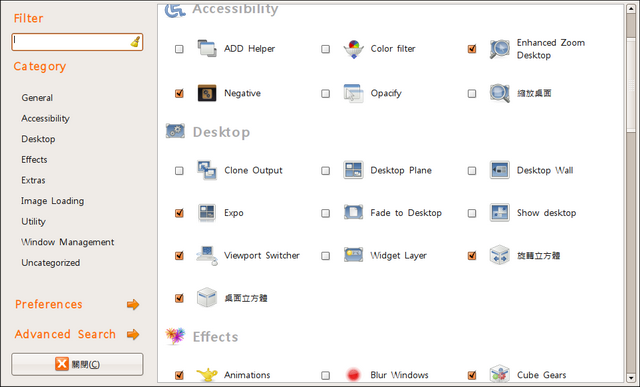Enable the Color filter checkbox
640x387 pixels.
coord(325,49)
